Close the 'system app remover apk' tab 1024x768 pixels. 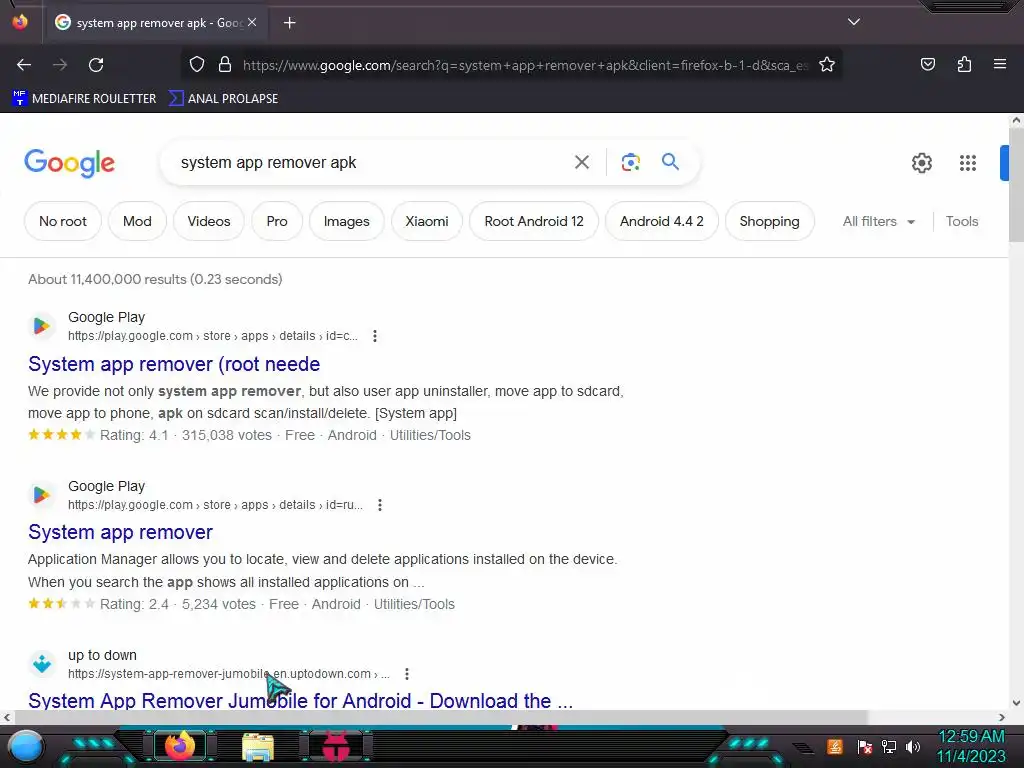coord(252,22)
